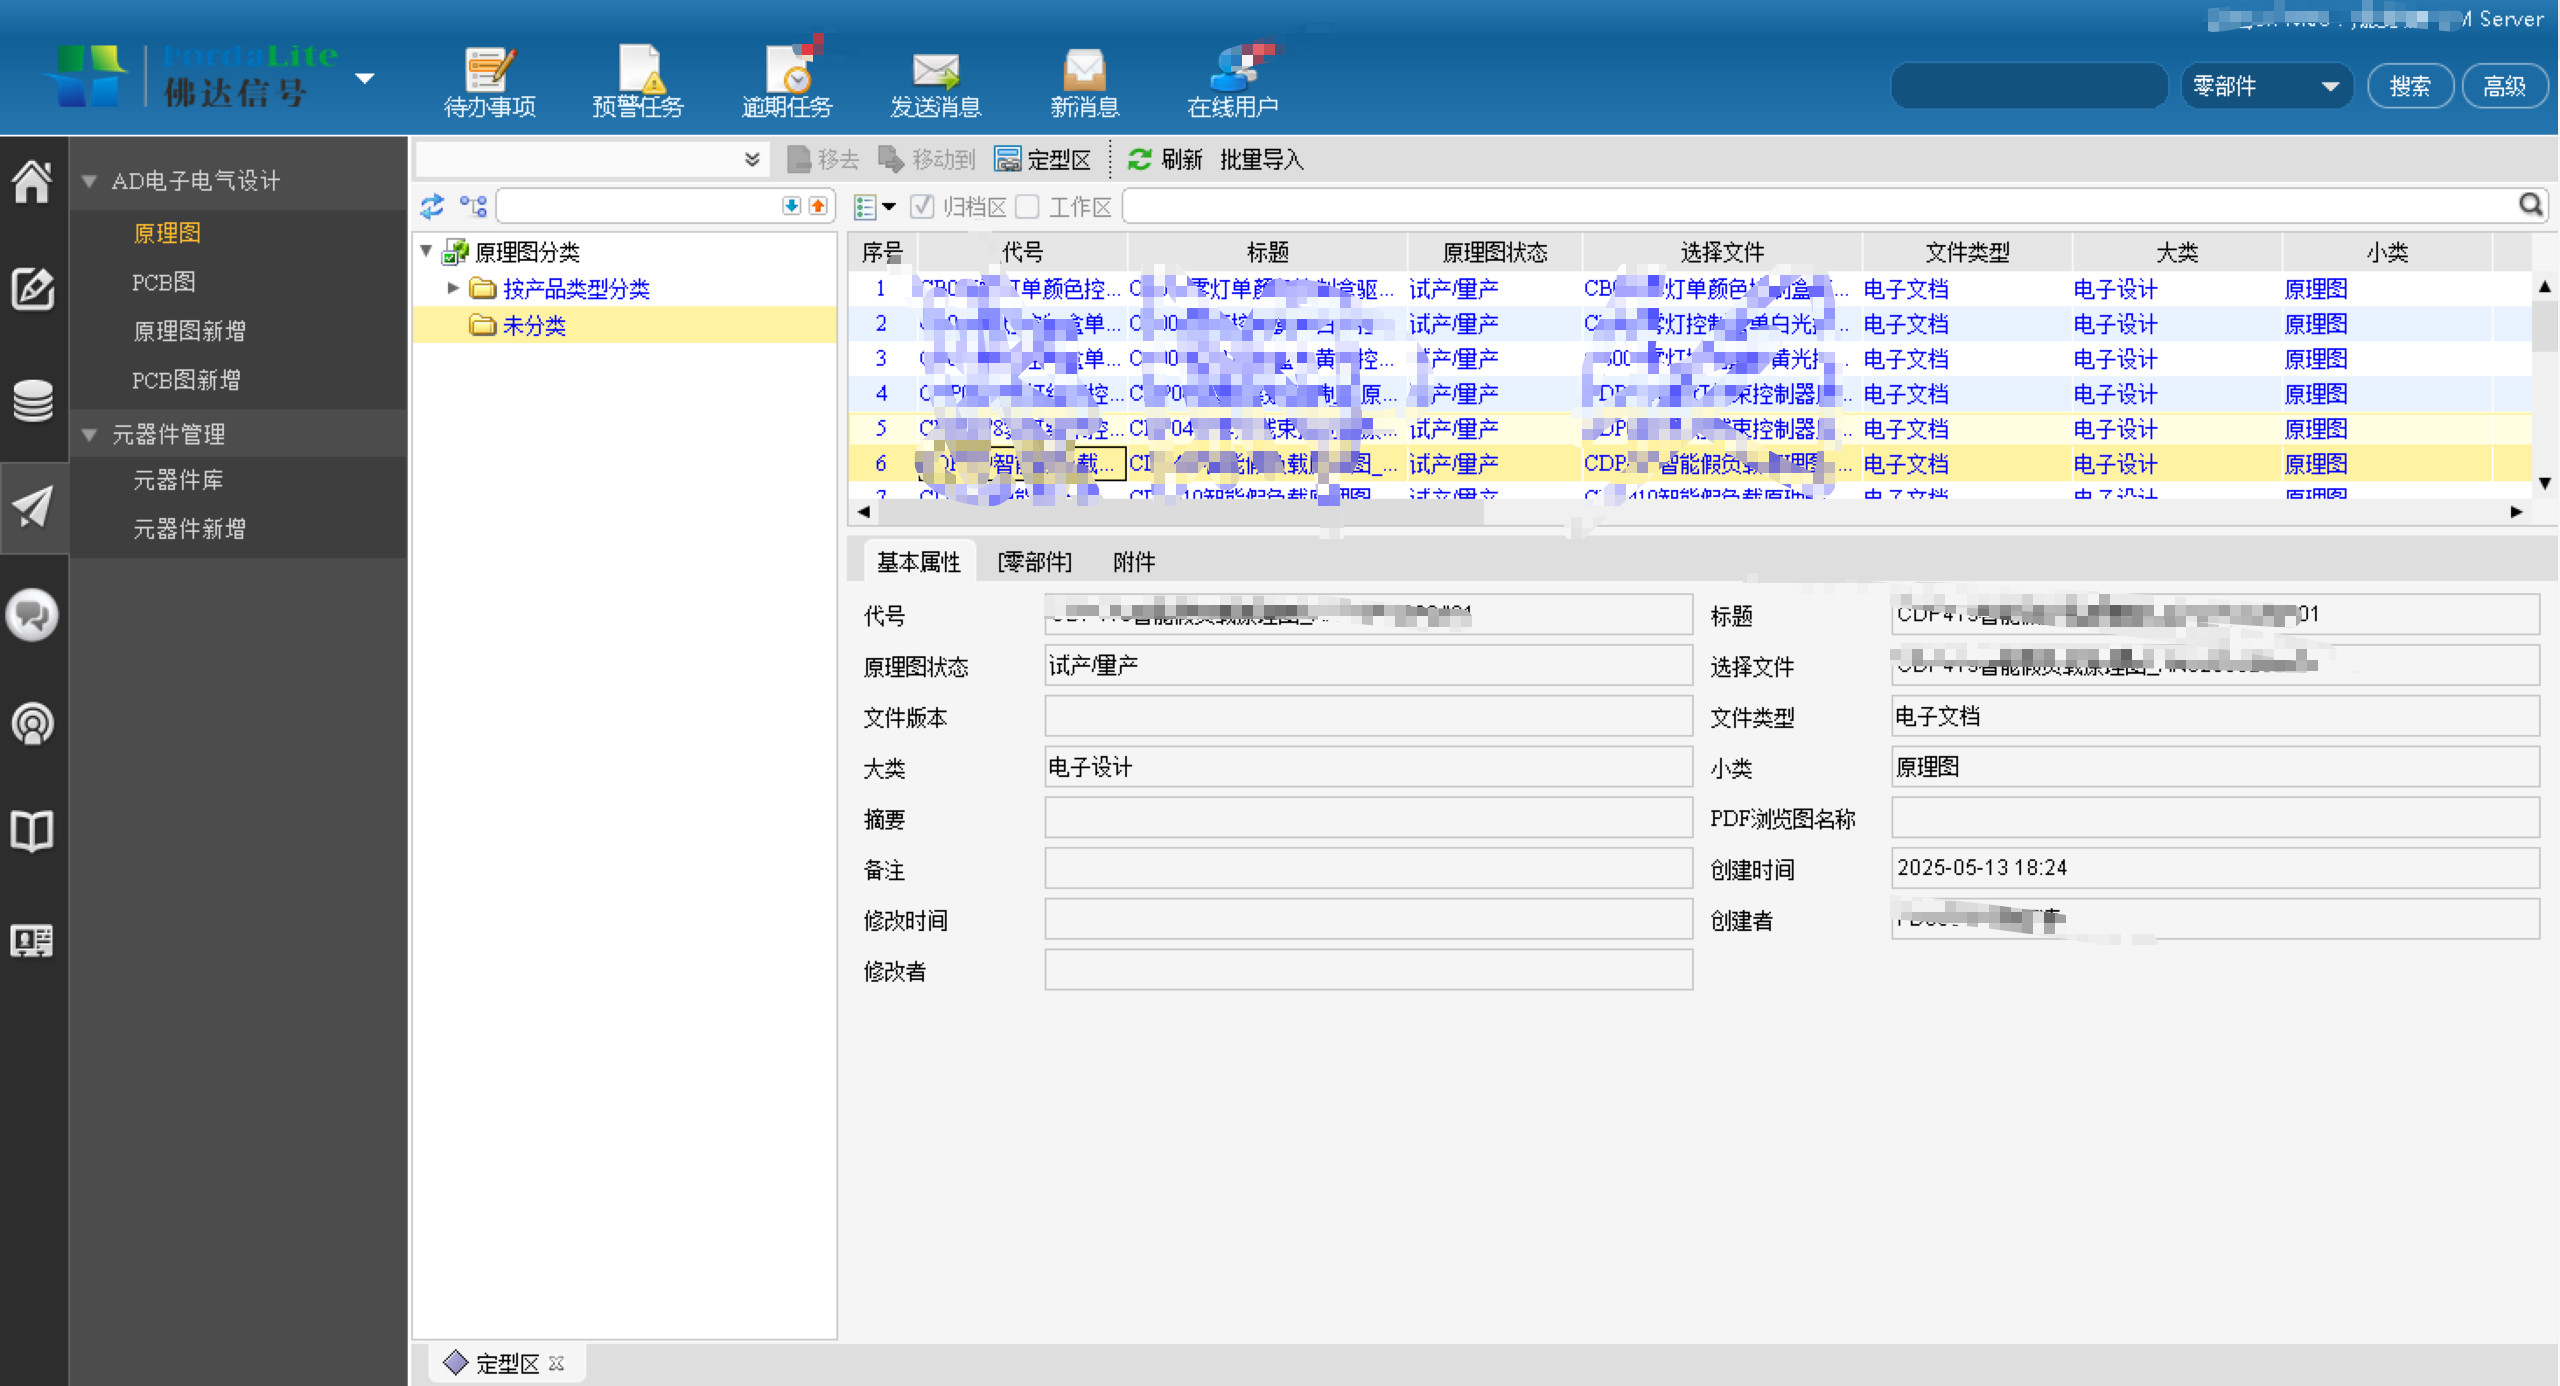
Task: Click the 批量导入 batch import button
Action: coord(1261,160)
